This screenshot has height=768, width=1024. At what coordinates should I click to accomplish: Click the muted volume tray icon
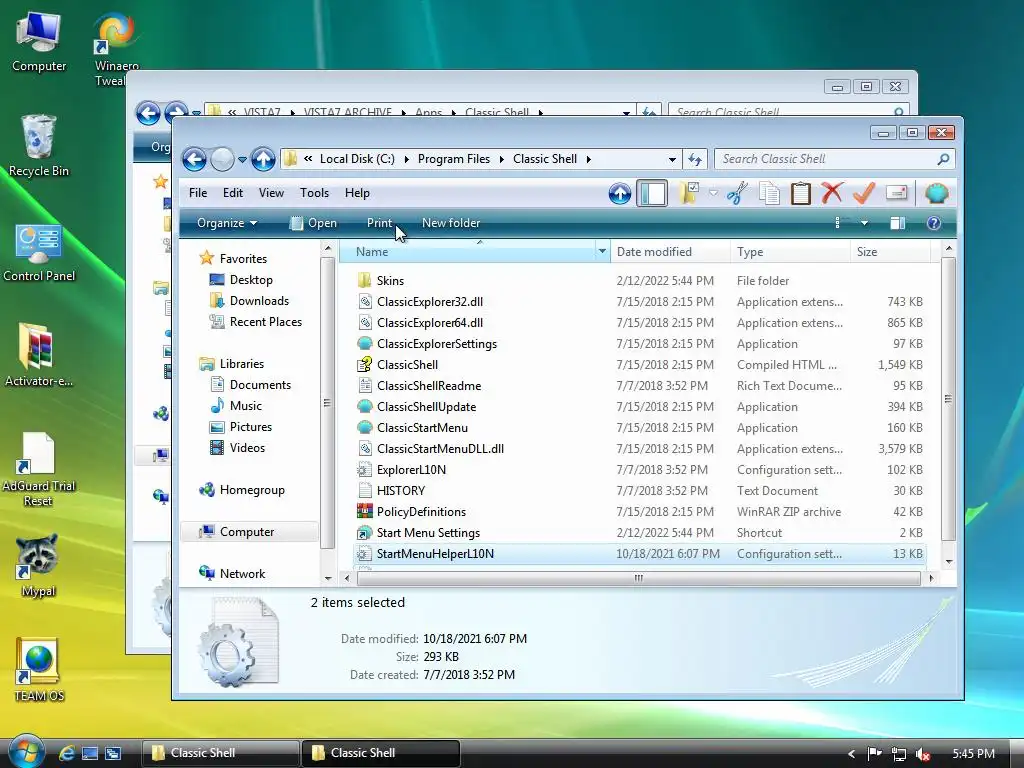click(x=922, y=754)
